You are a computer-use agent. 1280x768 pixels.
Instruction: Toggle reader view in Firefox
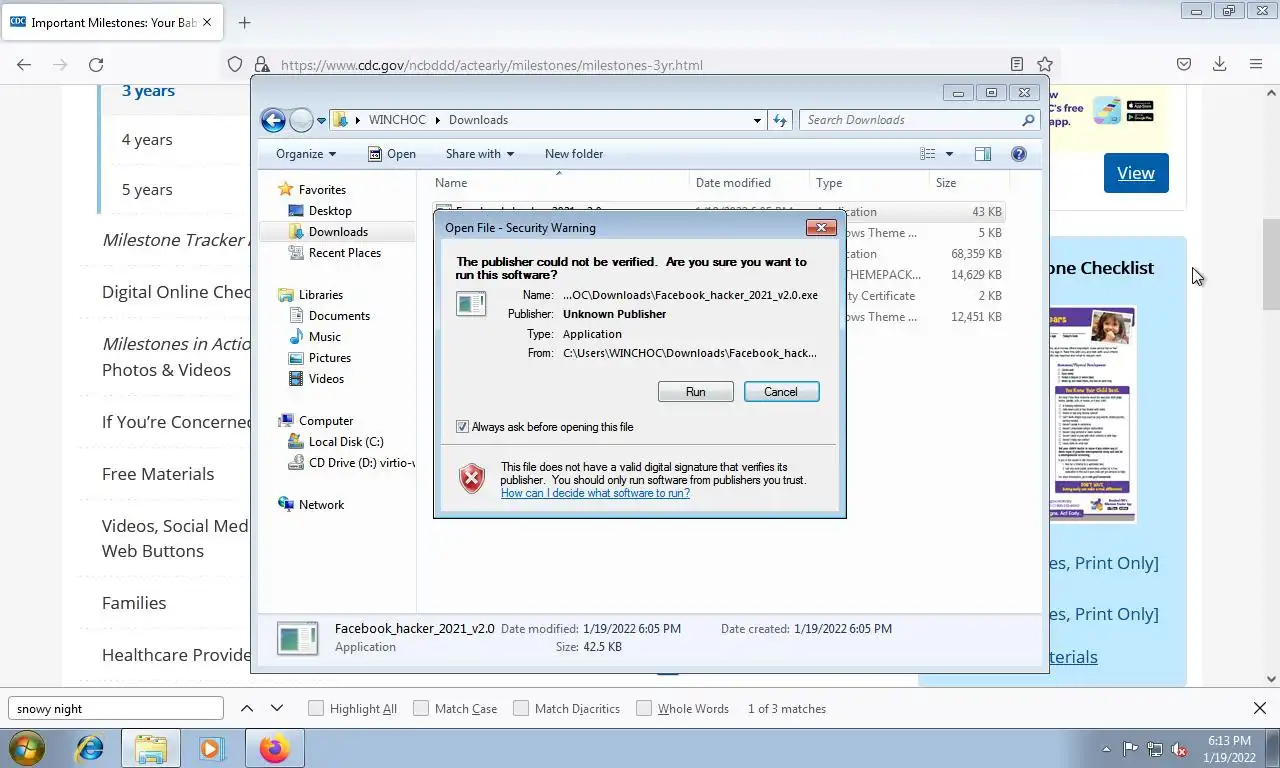1017,64
